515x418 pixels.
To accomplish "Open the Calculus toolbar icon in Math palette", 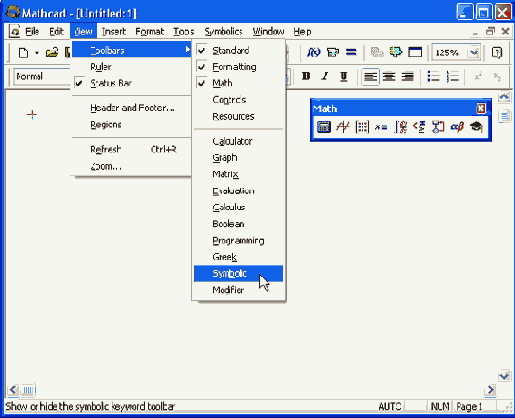I will [x=400, y=127].
